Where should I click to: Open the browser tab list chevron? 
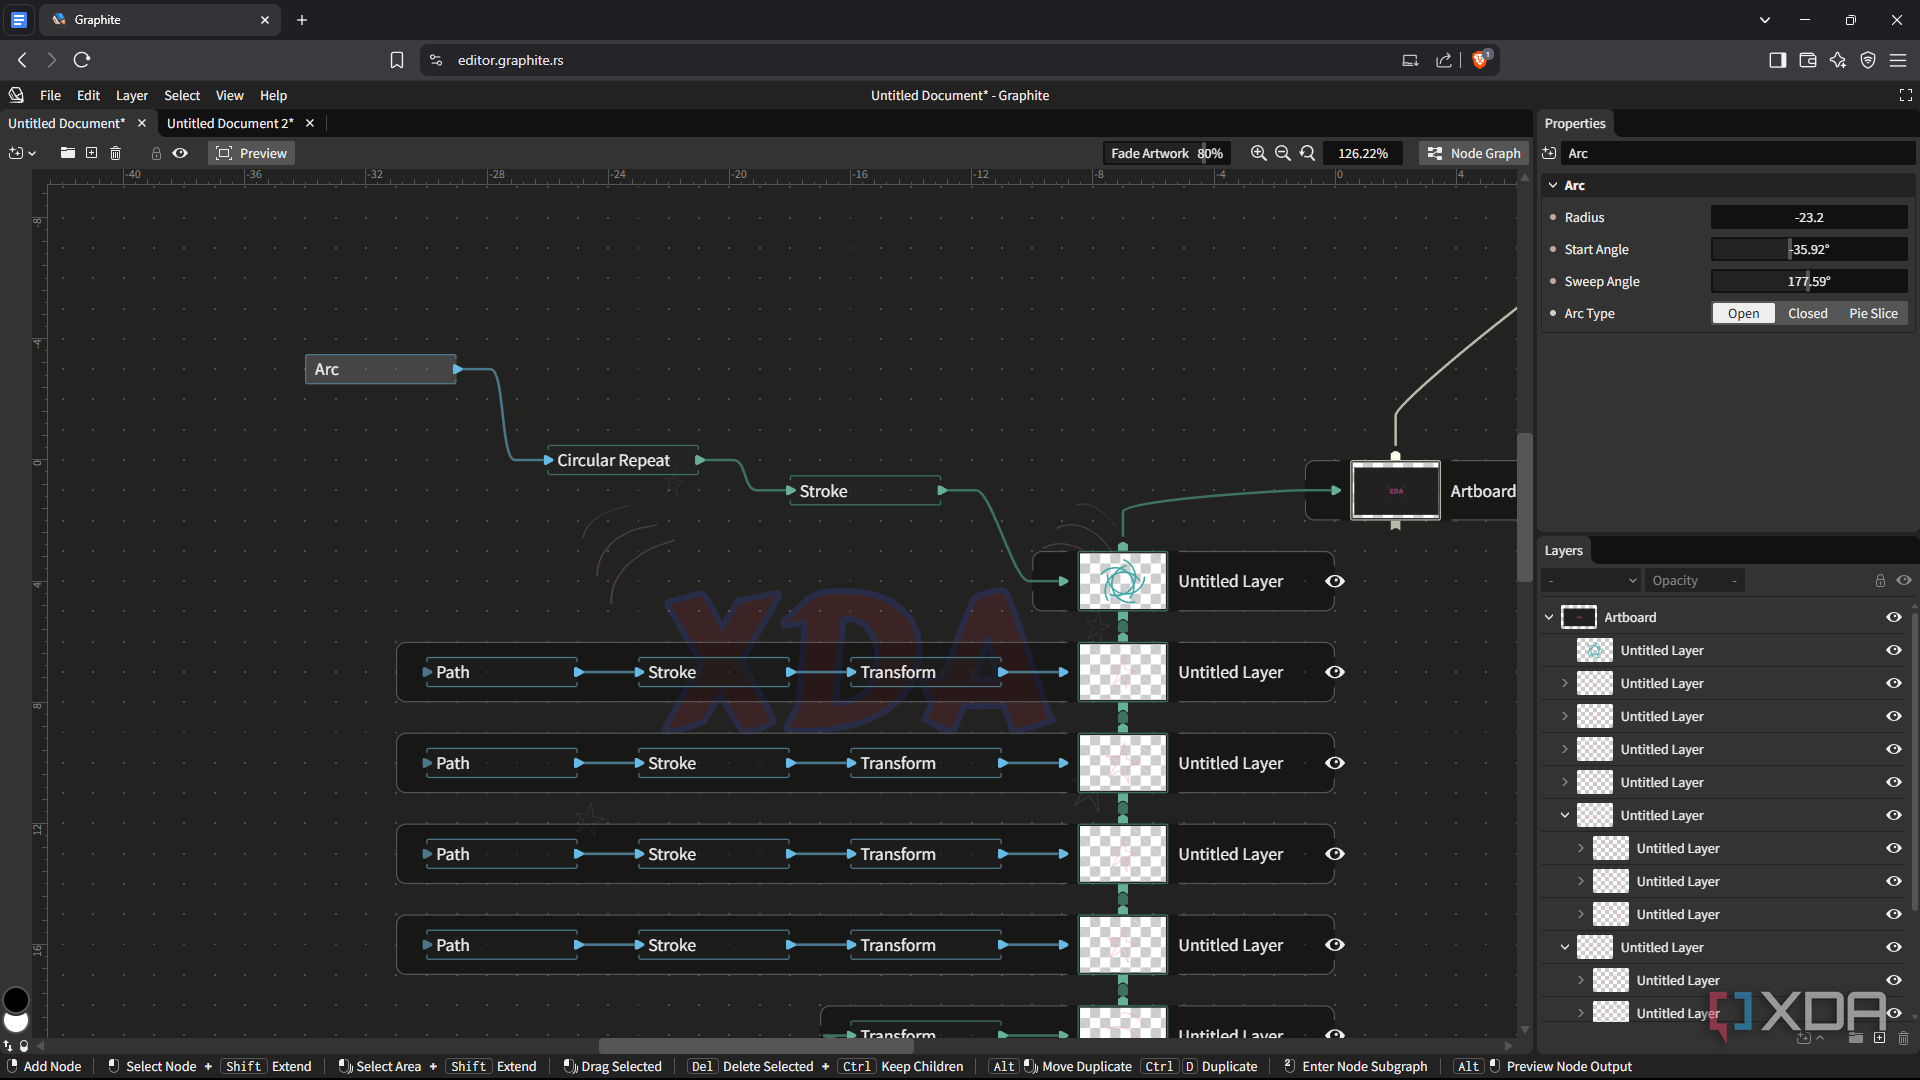(x=1765, y=20)
